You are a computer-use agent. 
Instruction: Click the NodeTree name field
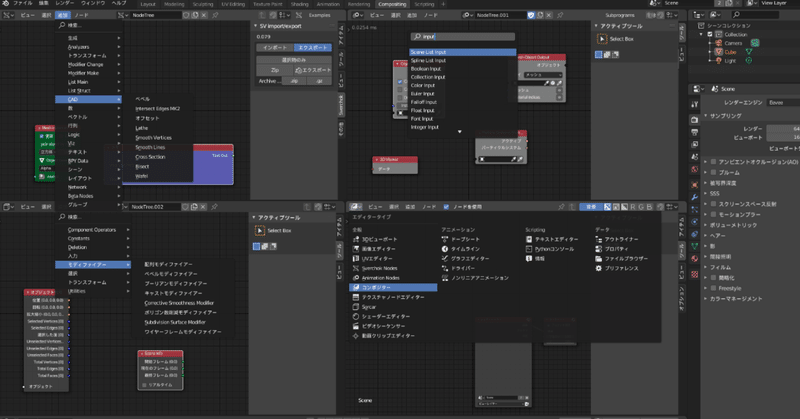(156, 15)
